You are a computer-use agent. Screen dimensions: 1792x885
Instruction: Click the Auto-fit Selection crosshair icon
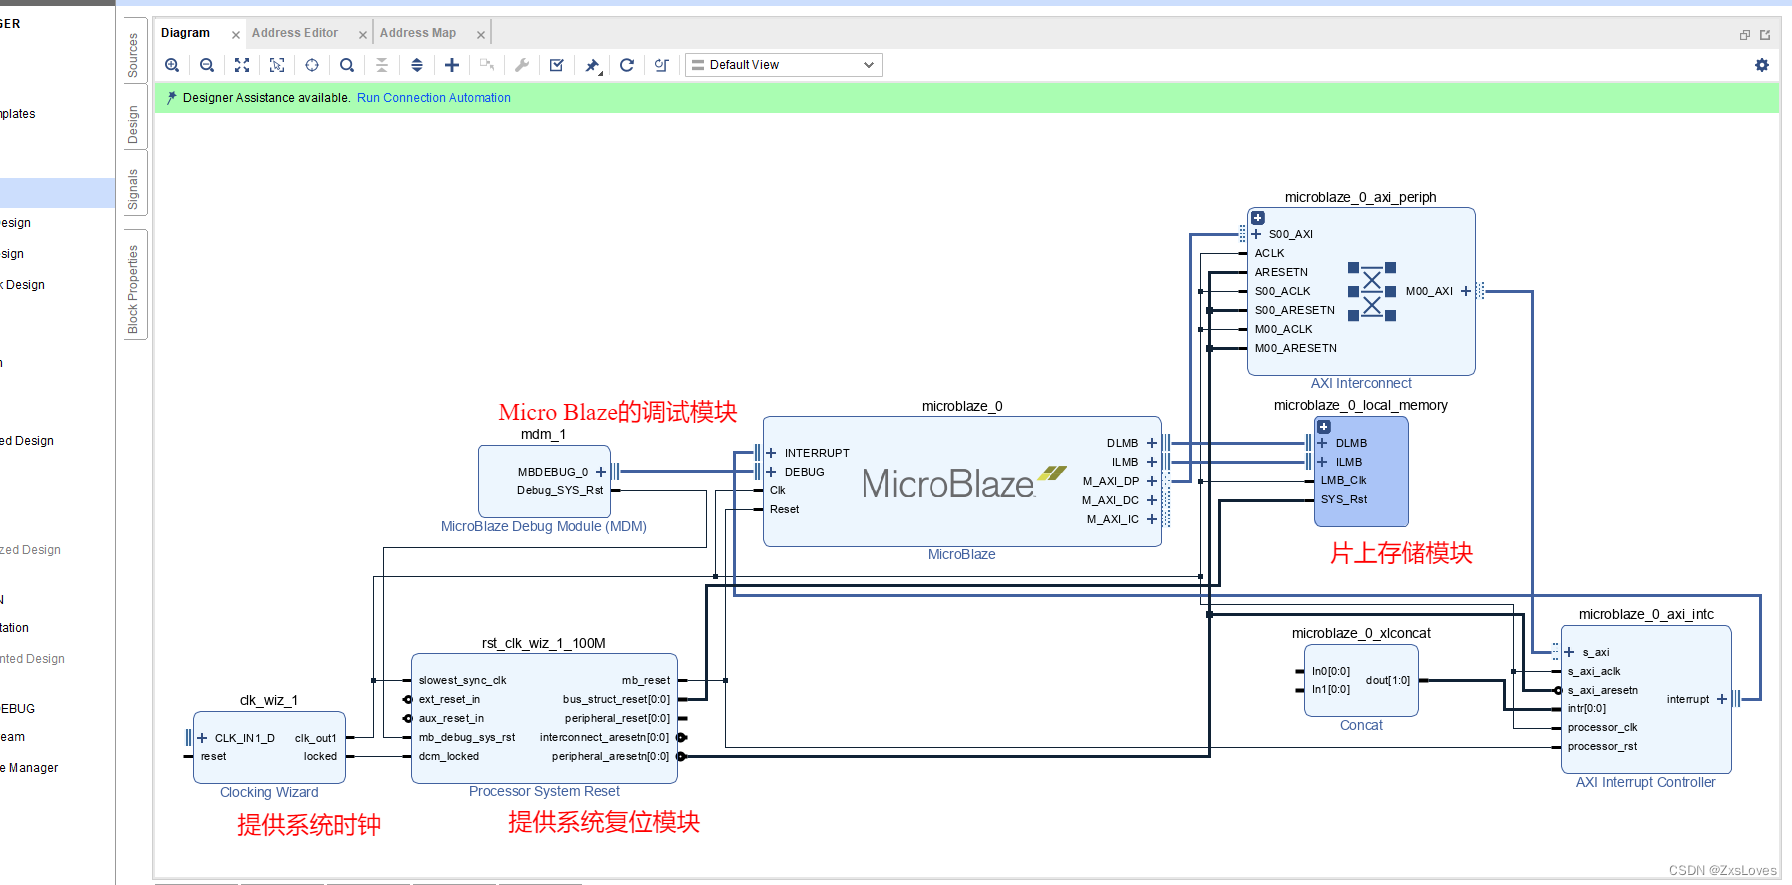click(312, 65)
